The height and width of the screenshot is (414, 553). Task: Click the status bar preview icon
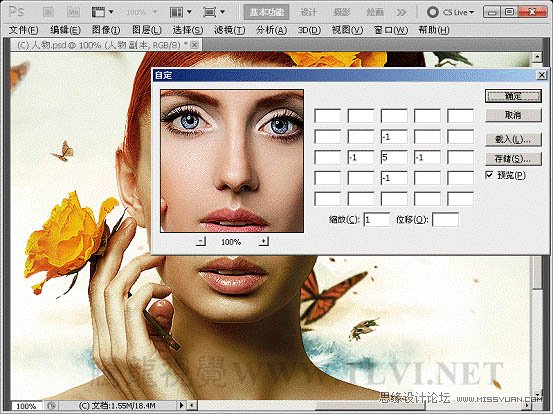51,406
